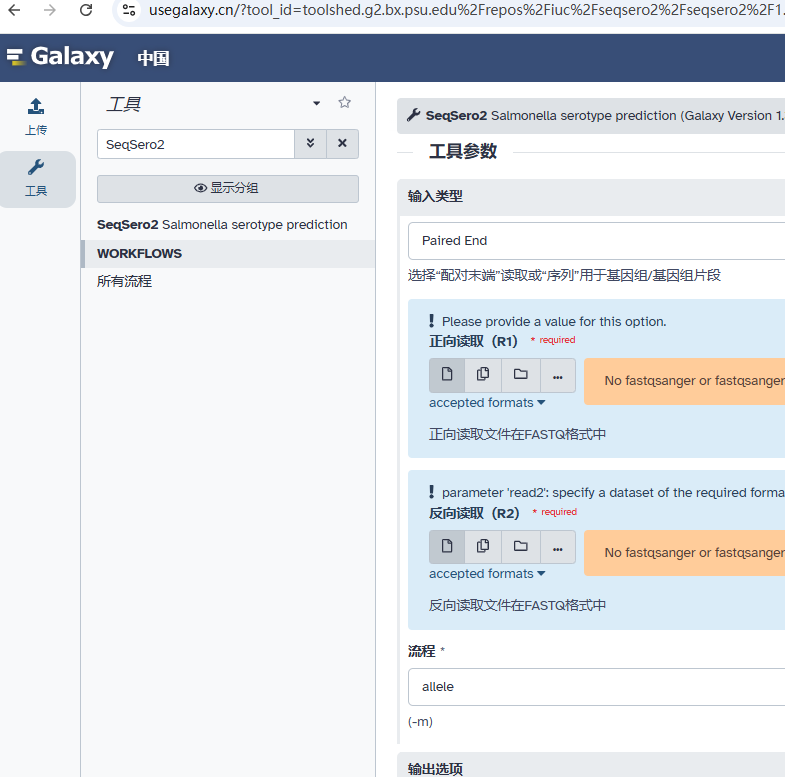
Task: Open the Paired End input type dropdown
Action: (x=596, y=241)
